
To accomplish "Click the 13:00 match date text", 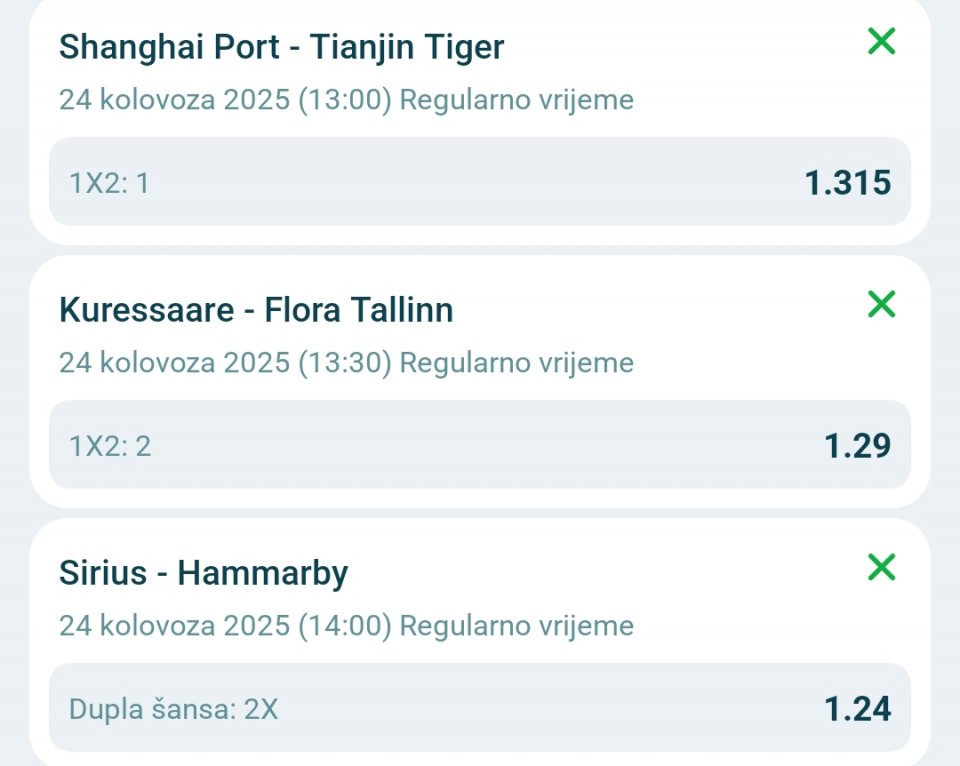I will (x=345, y=100).
